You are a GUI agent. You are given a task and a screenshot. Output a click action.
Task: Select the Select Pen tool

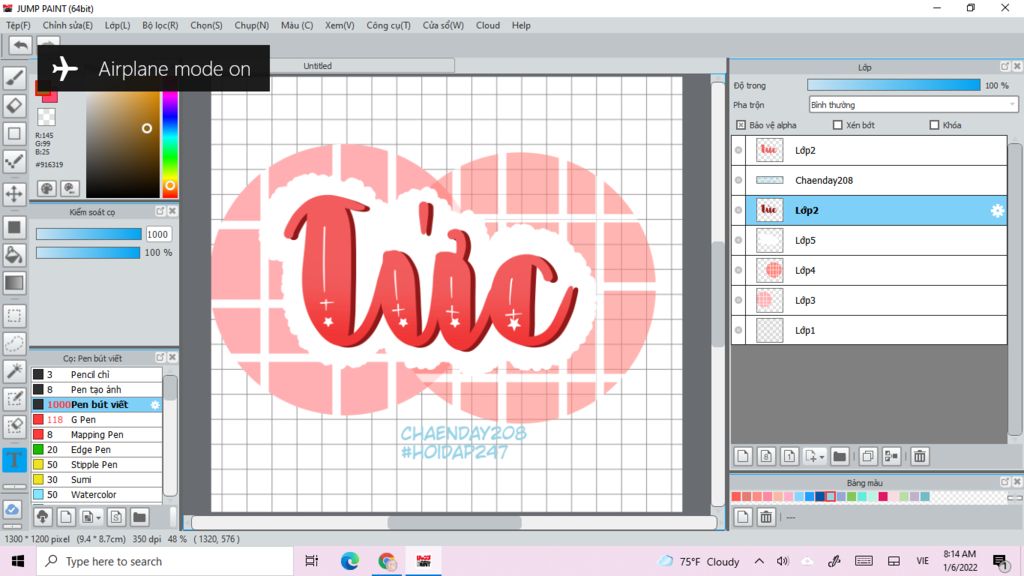tap(14, 398)
